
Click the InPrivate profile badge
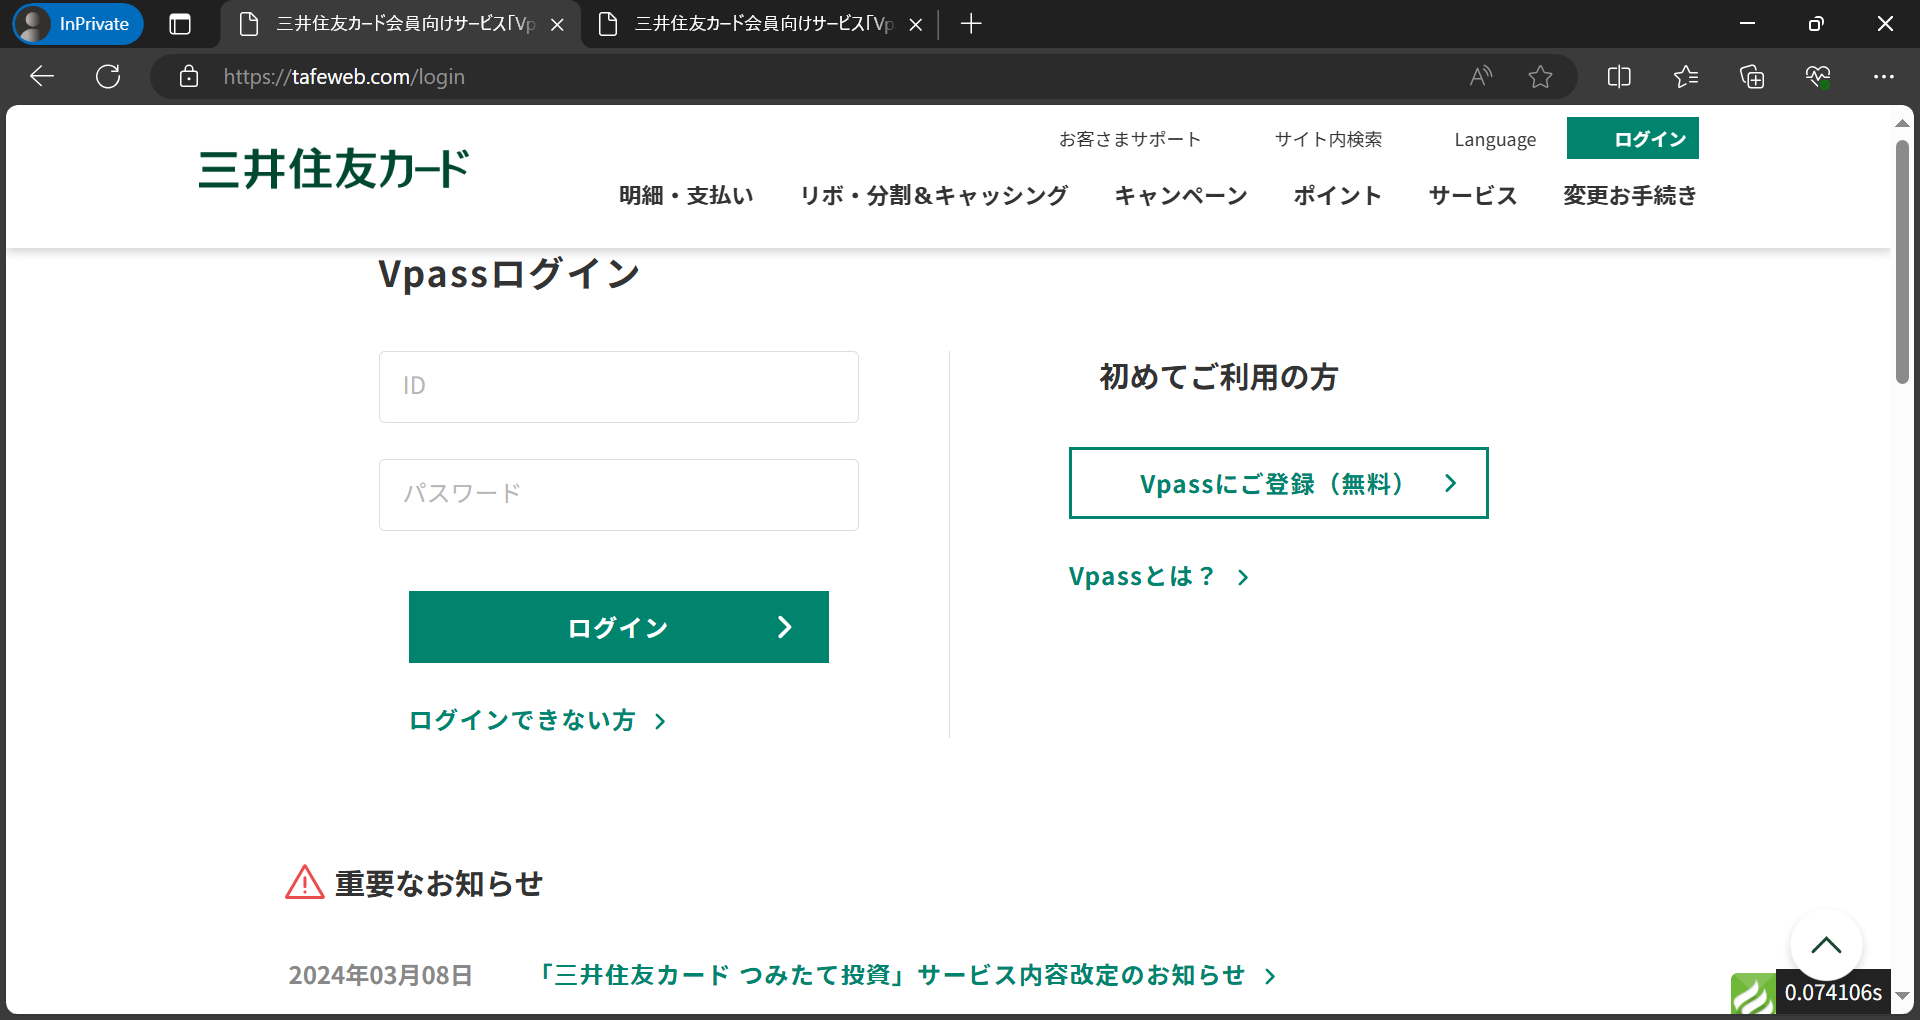[78, 24]
